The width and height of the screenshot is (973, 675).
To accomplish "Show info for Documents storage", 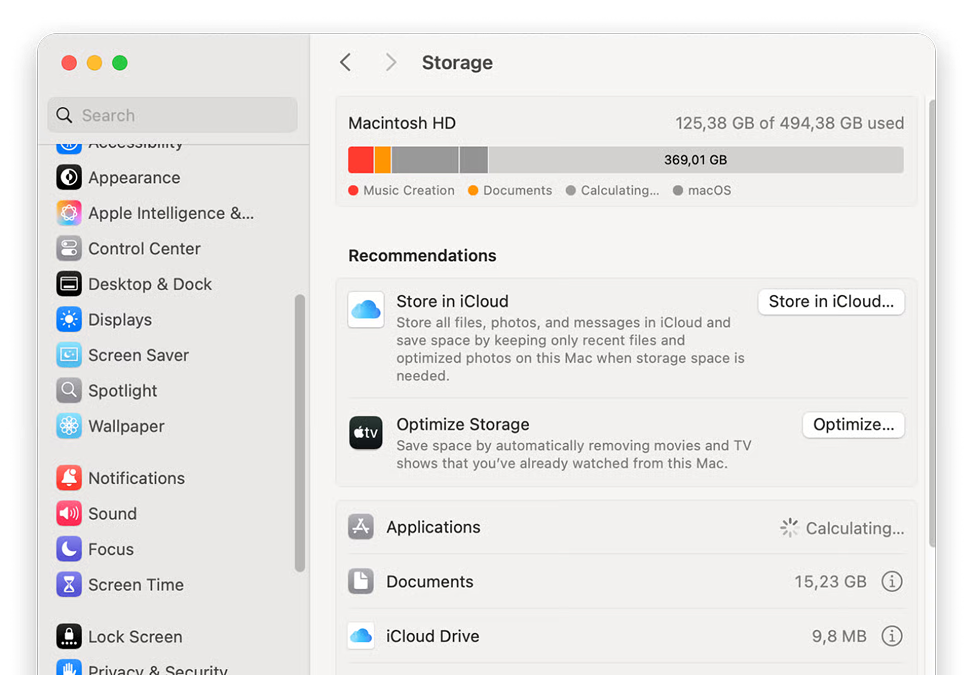I will point(891,582).
